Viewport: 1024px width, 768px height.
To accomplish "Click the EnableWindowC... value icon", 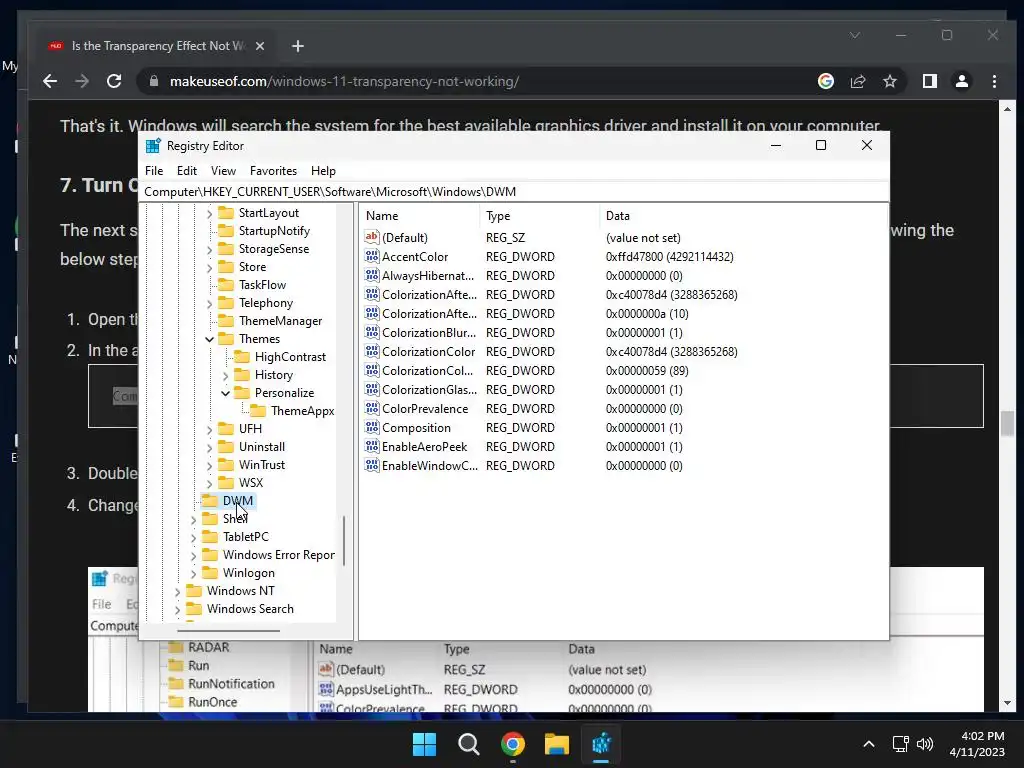I will pyautogui.click(x=372, y=466).
